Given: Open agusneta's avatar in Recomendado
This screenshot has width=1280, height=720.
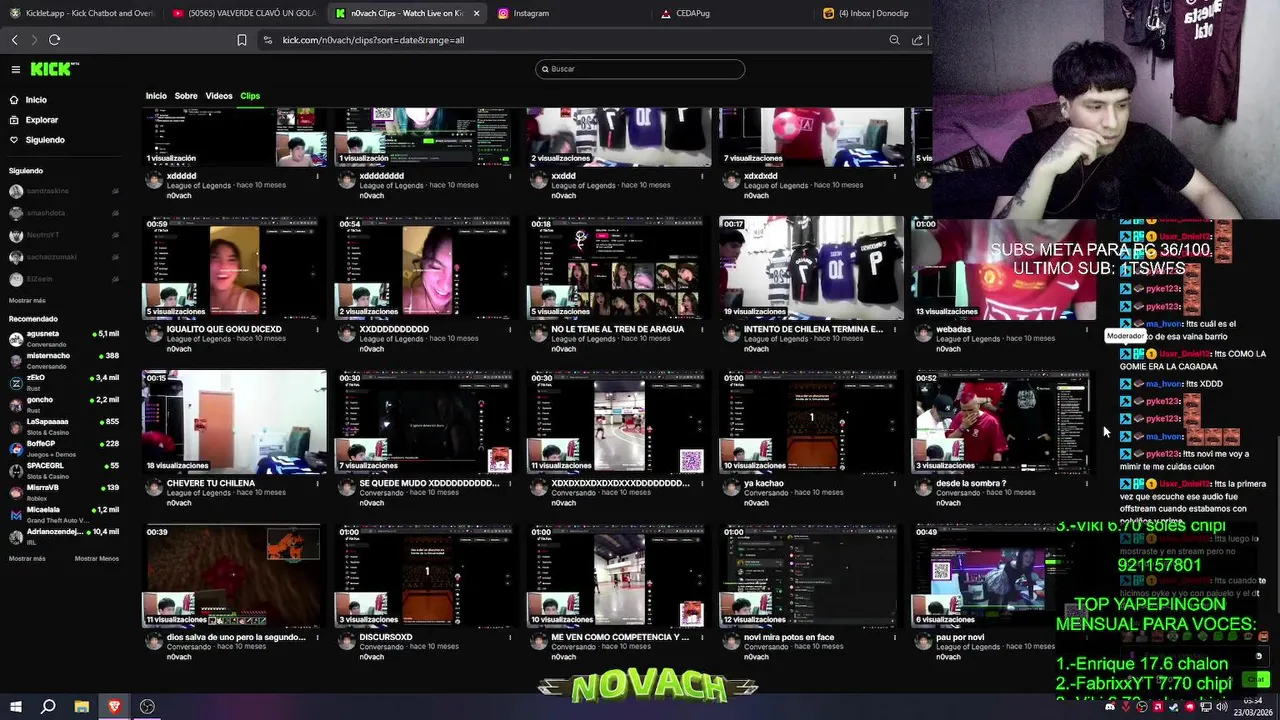Looking at the screenshot, I should (16, 338).
